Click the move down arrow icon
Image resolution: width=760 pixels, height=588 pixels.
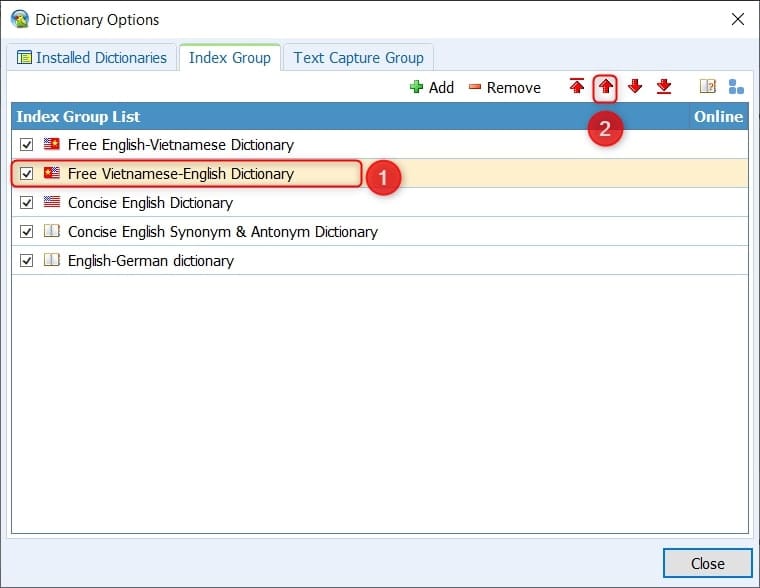tap(634, 87)
